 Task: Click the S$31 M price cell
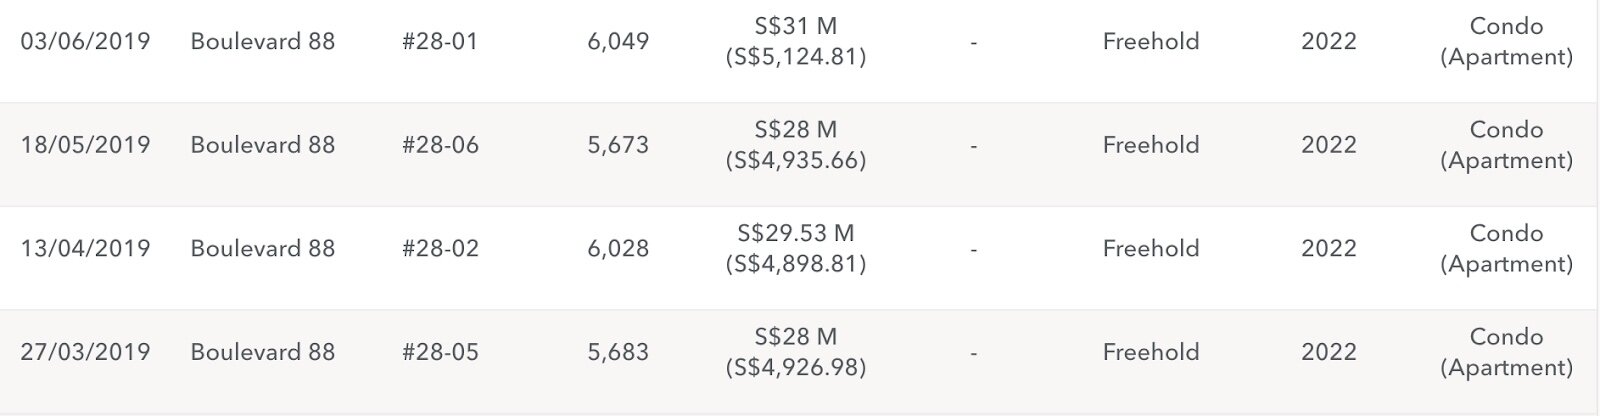point(796,26)
